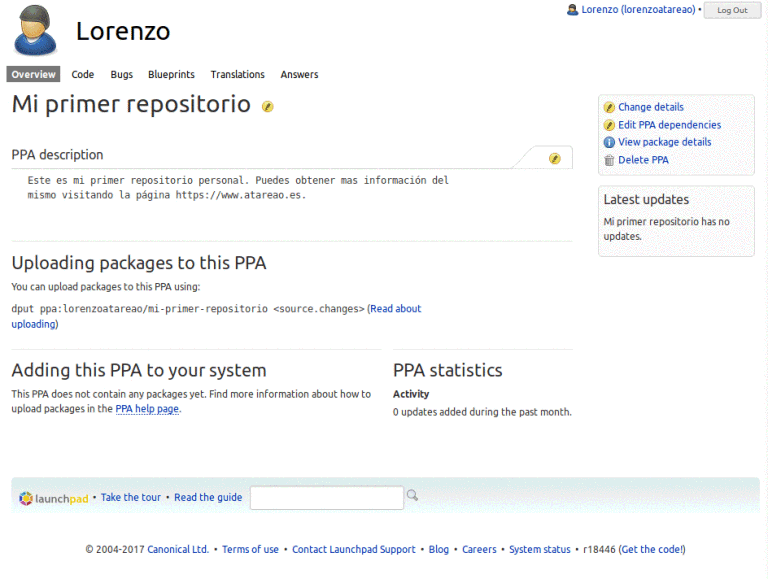Focus the footer Launchpad search field

click(x=327, y=498)
